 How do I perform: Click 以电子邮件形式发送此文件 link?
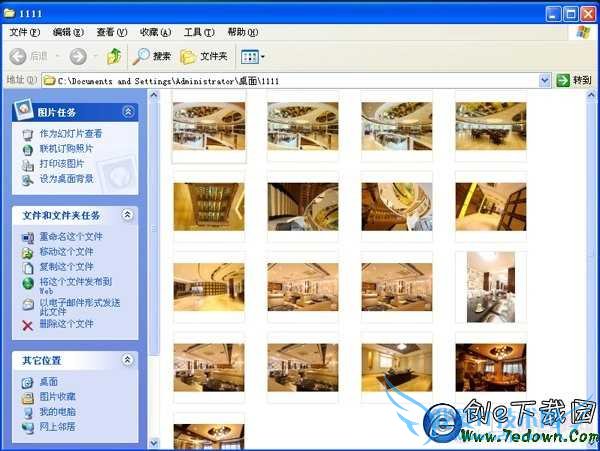80,307
